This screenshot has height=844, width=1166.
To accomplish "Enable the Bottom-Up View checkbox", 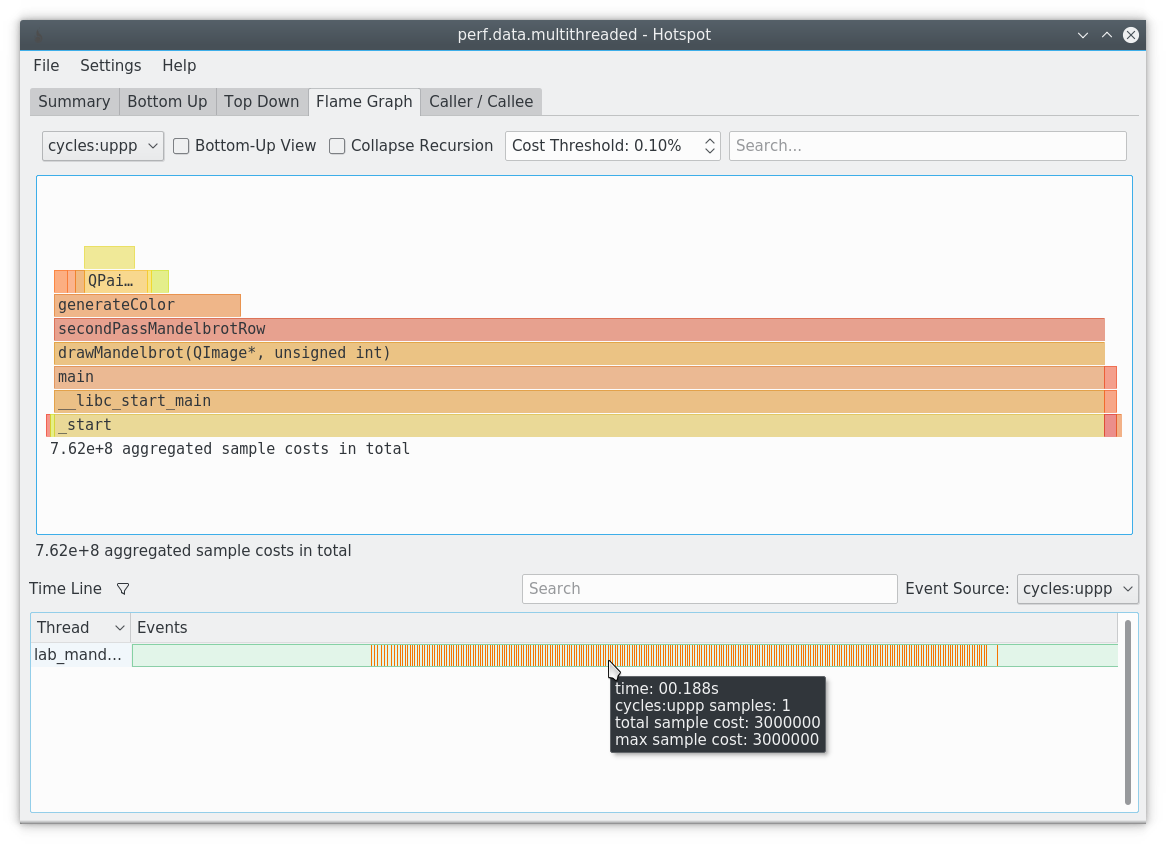I will 181,146.
